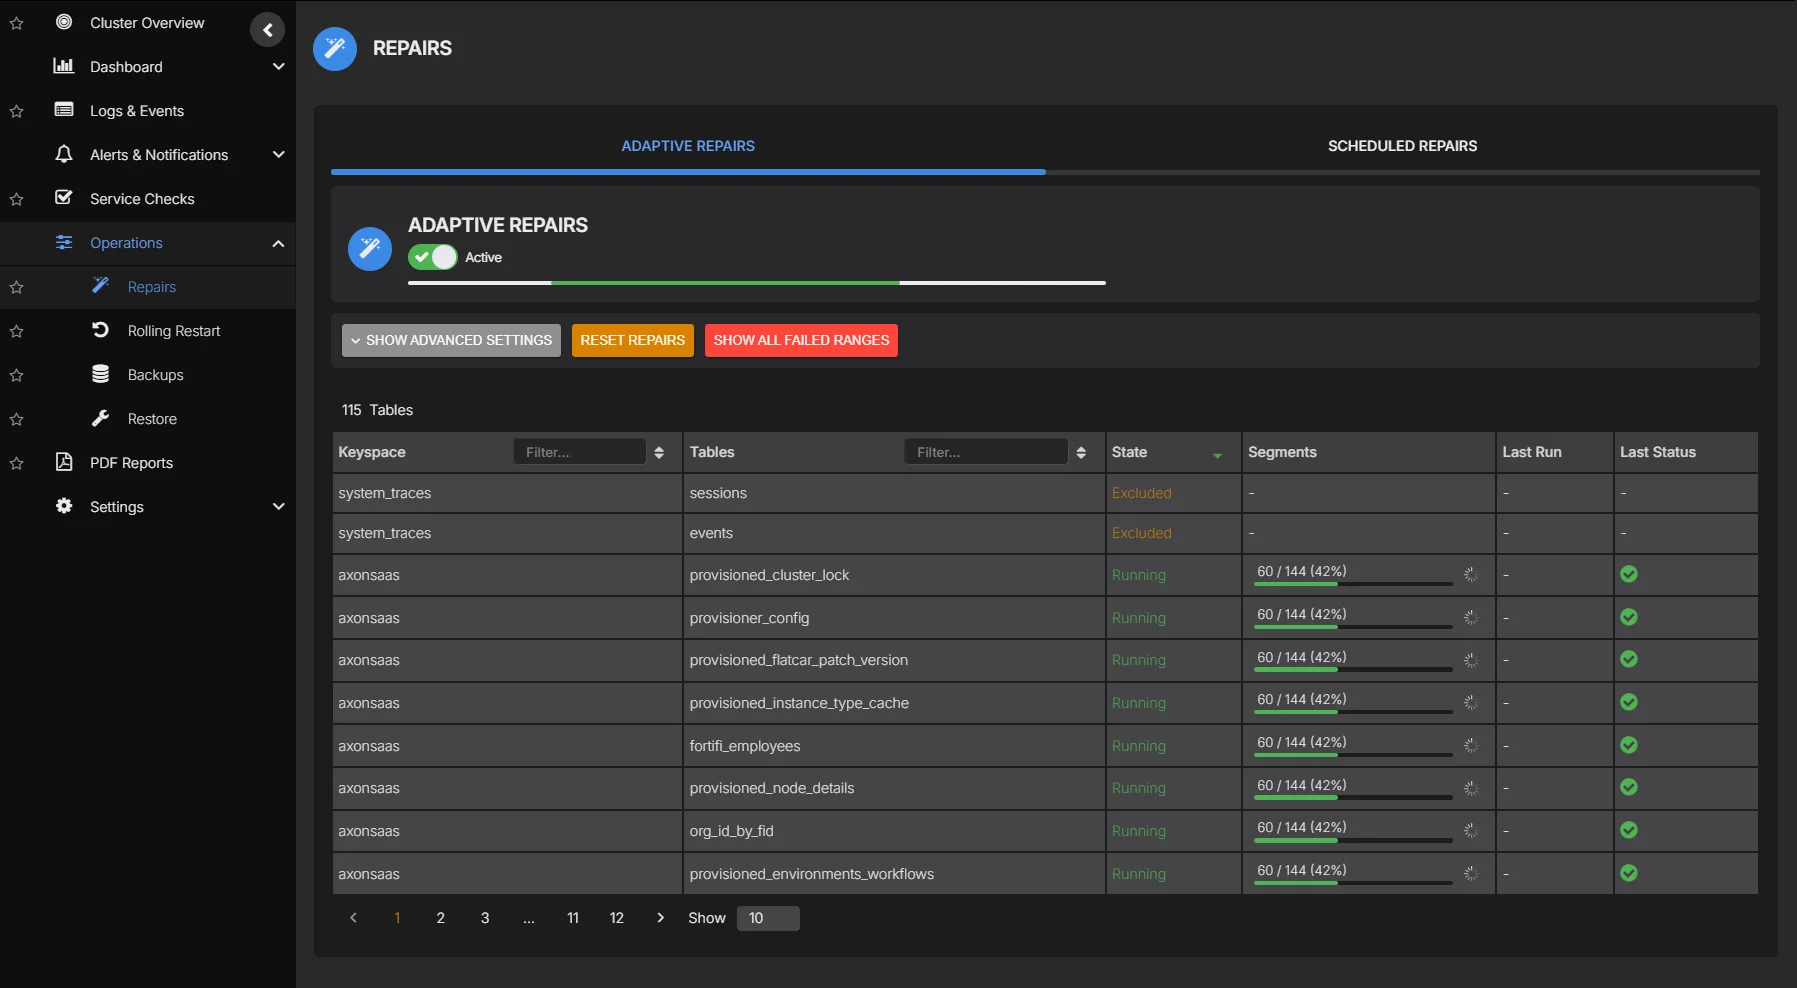The height and width of the screenshot is (988, 1797).
Task: Star the Backups sidebar entry
Action: tap(16, 375)
